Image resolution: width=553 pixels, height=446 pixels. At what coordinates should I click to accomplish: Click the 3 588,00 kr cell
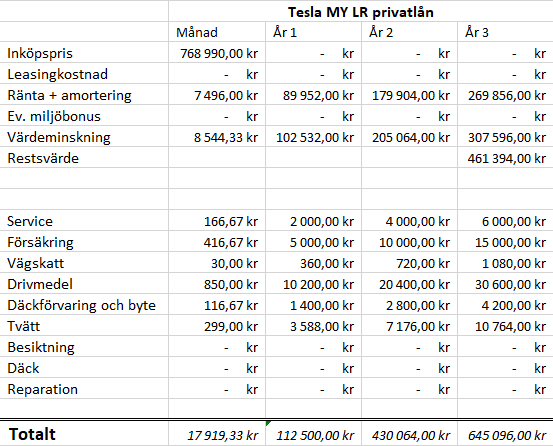coord(313,326)
